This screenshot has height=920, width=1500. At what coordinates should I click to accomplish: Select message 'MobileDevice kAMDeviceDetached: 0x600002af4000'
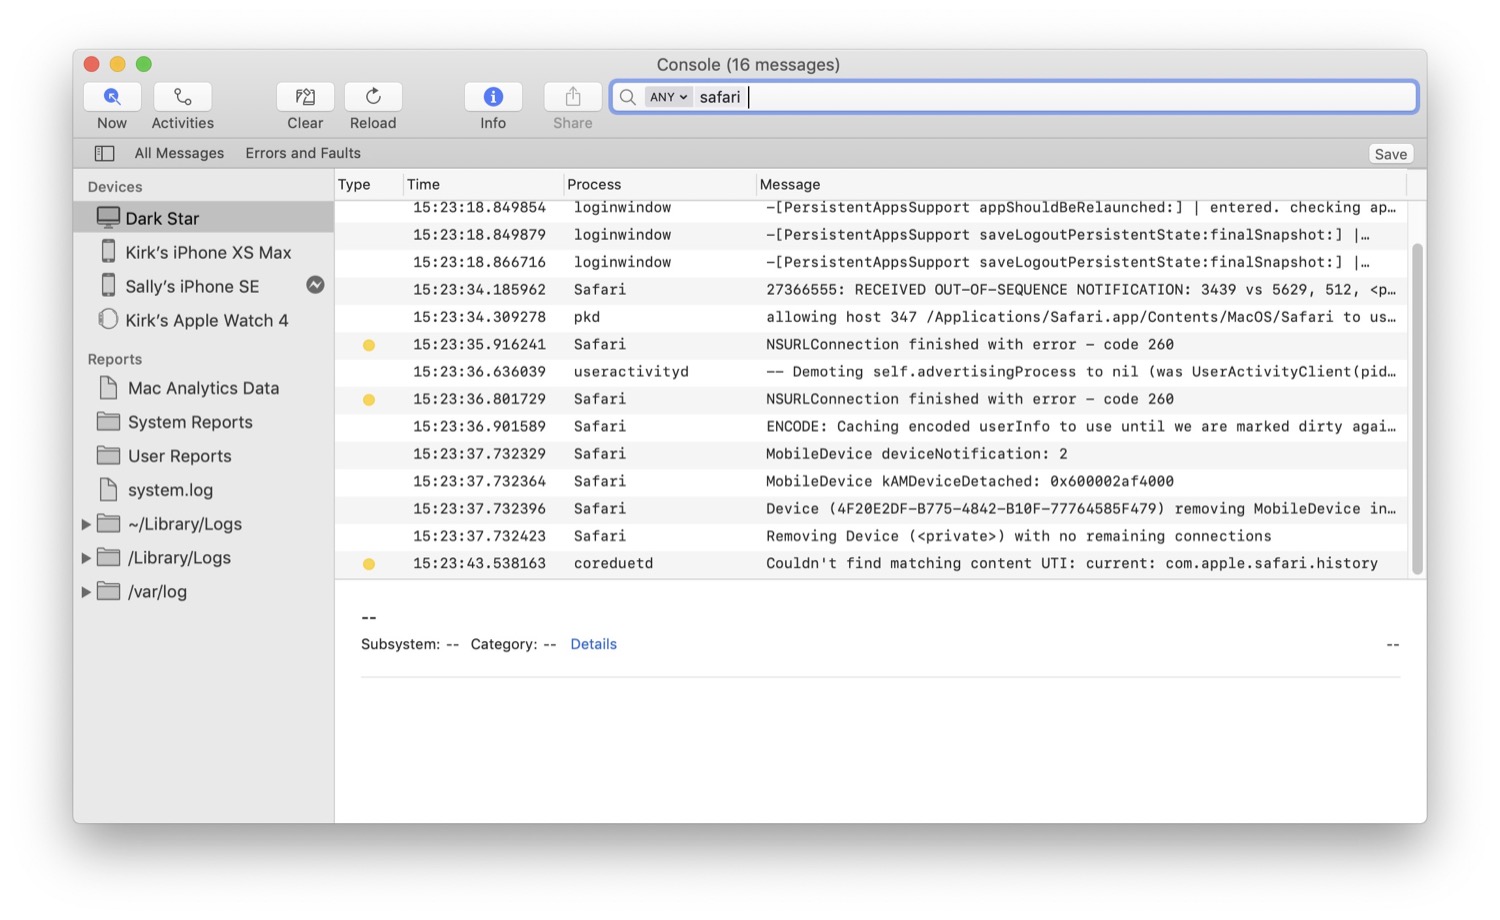(x=969, y=481)
